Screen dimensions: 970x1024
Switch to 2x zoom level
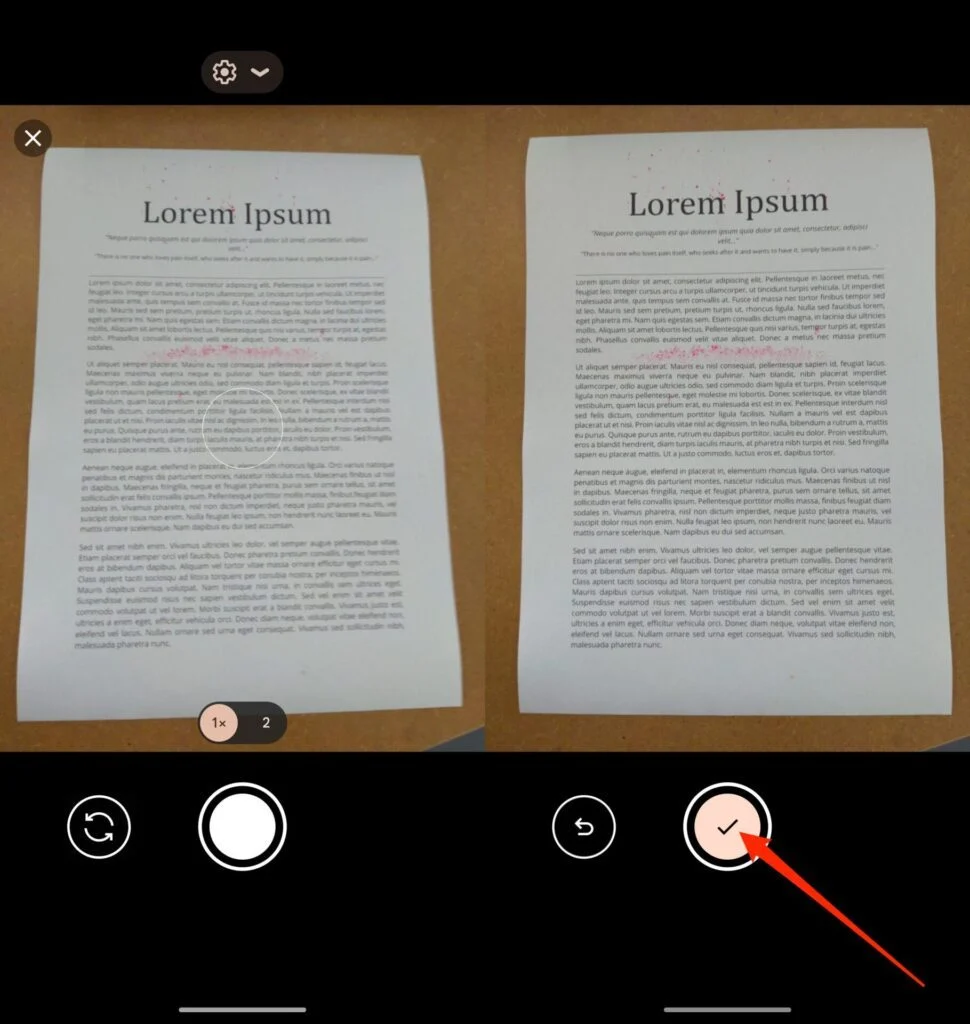point(266,723)
